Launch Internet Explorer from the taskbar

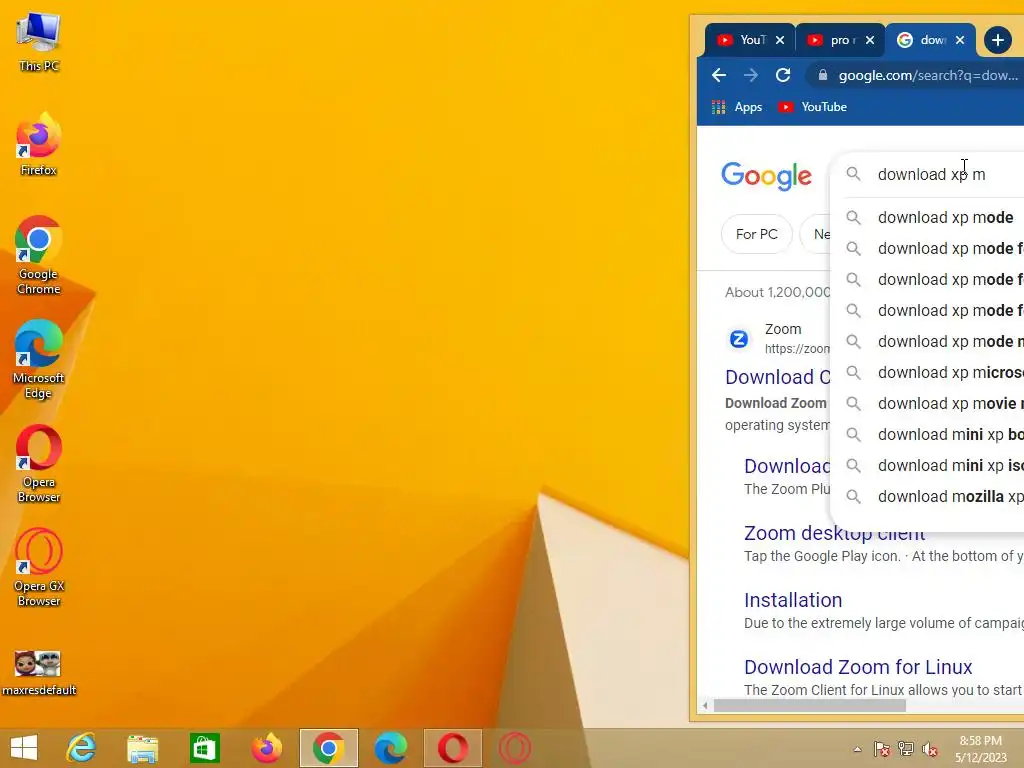[81, 748]
